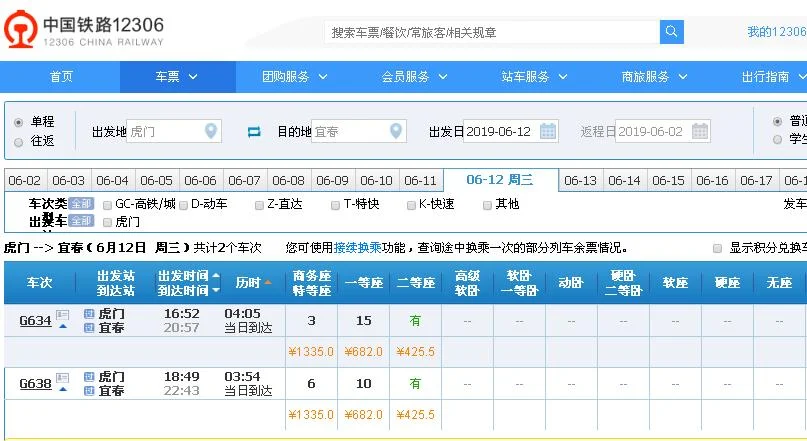Click the station icon beside 宜春 in G634 row
The height and width of the screenshot is (441, 807).
click(89, 328)
